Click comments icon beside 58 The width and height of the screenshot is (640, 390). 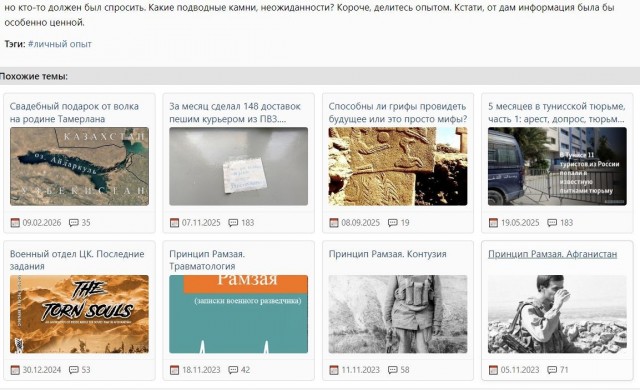(x=393, y=370)
